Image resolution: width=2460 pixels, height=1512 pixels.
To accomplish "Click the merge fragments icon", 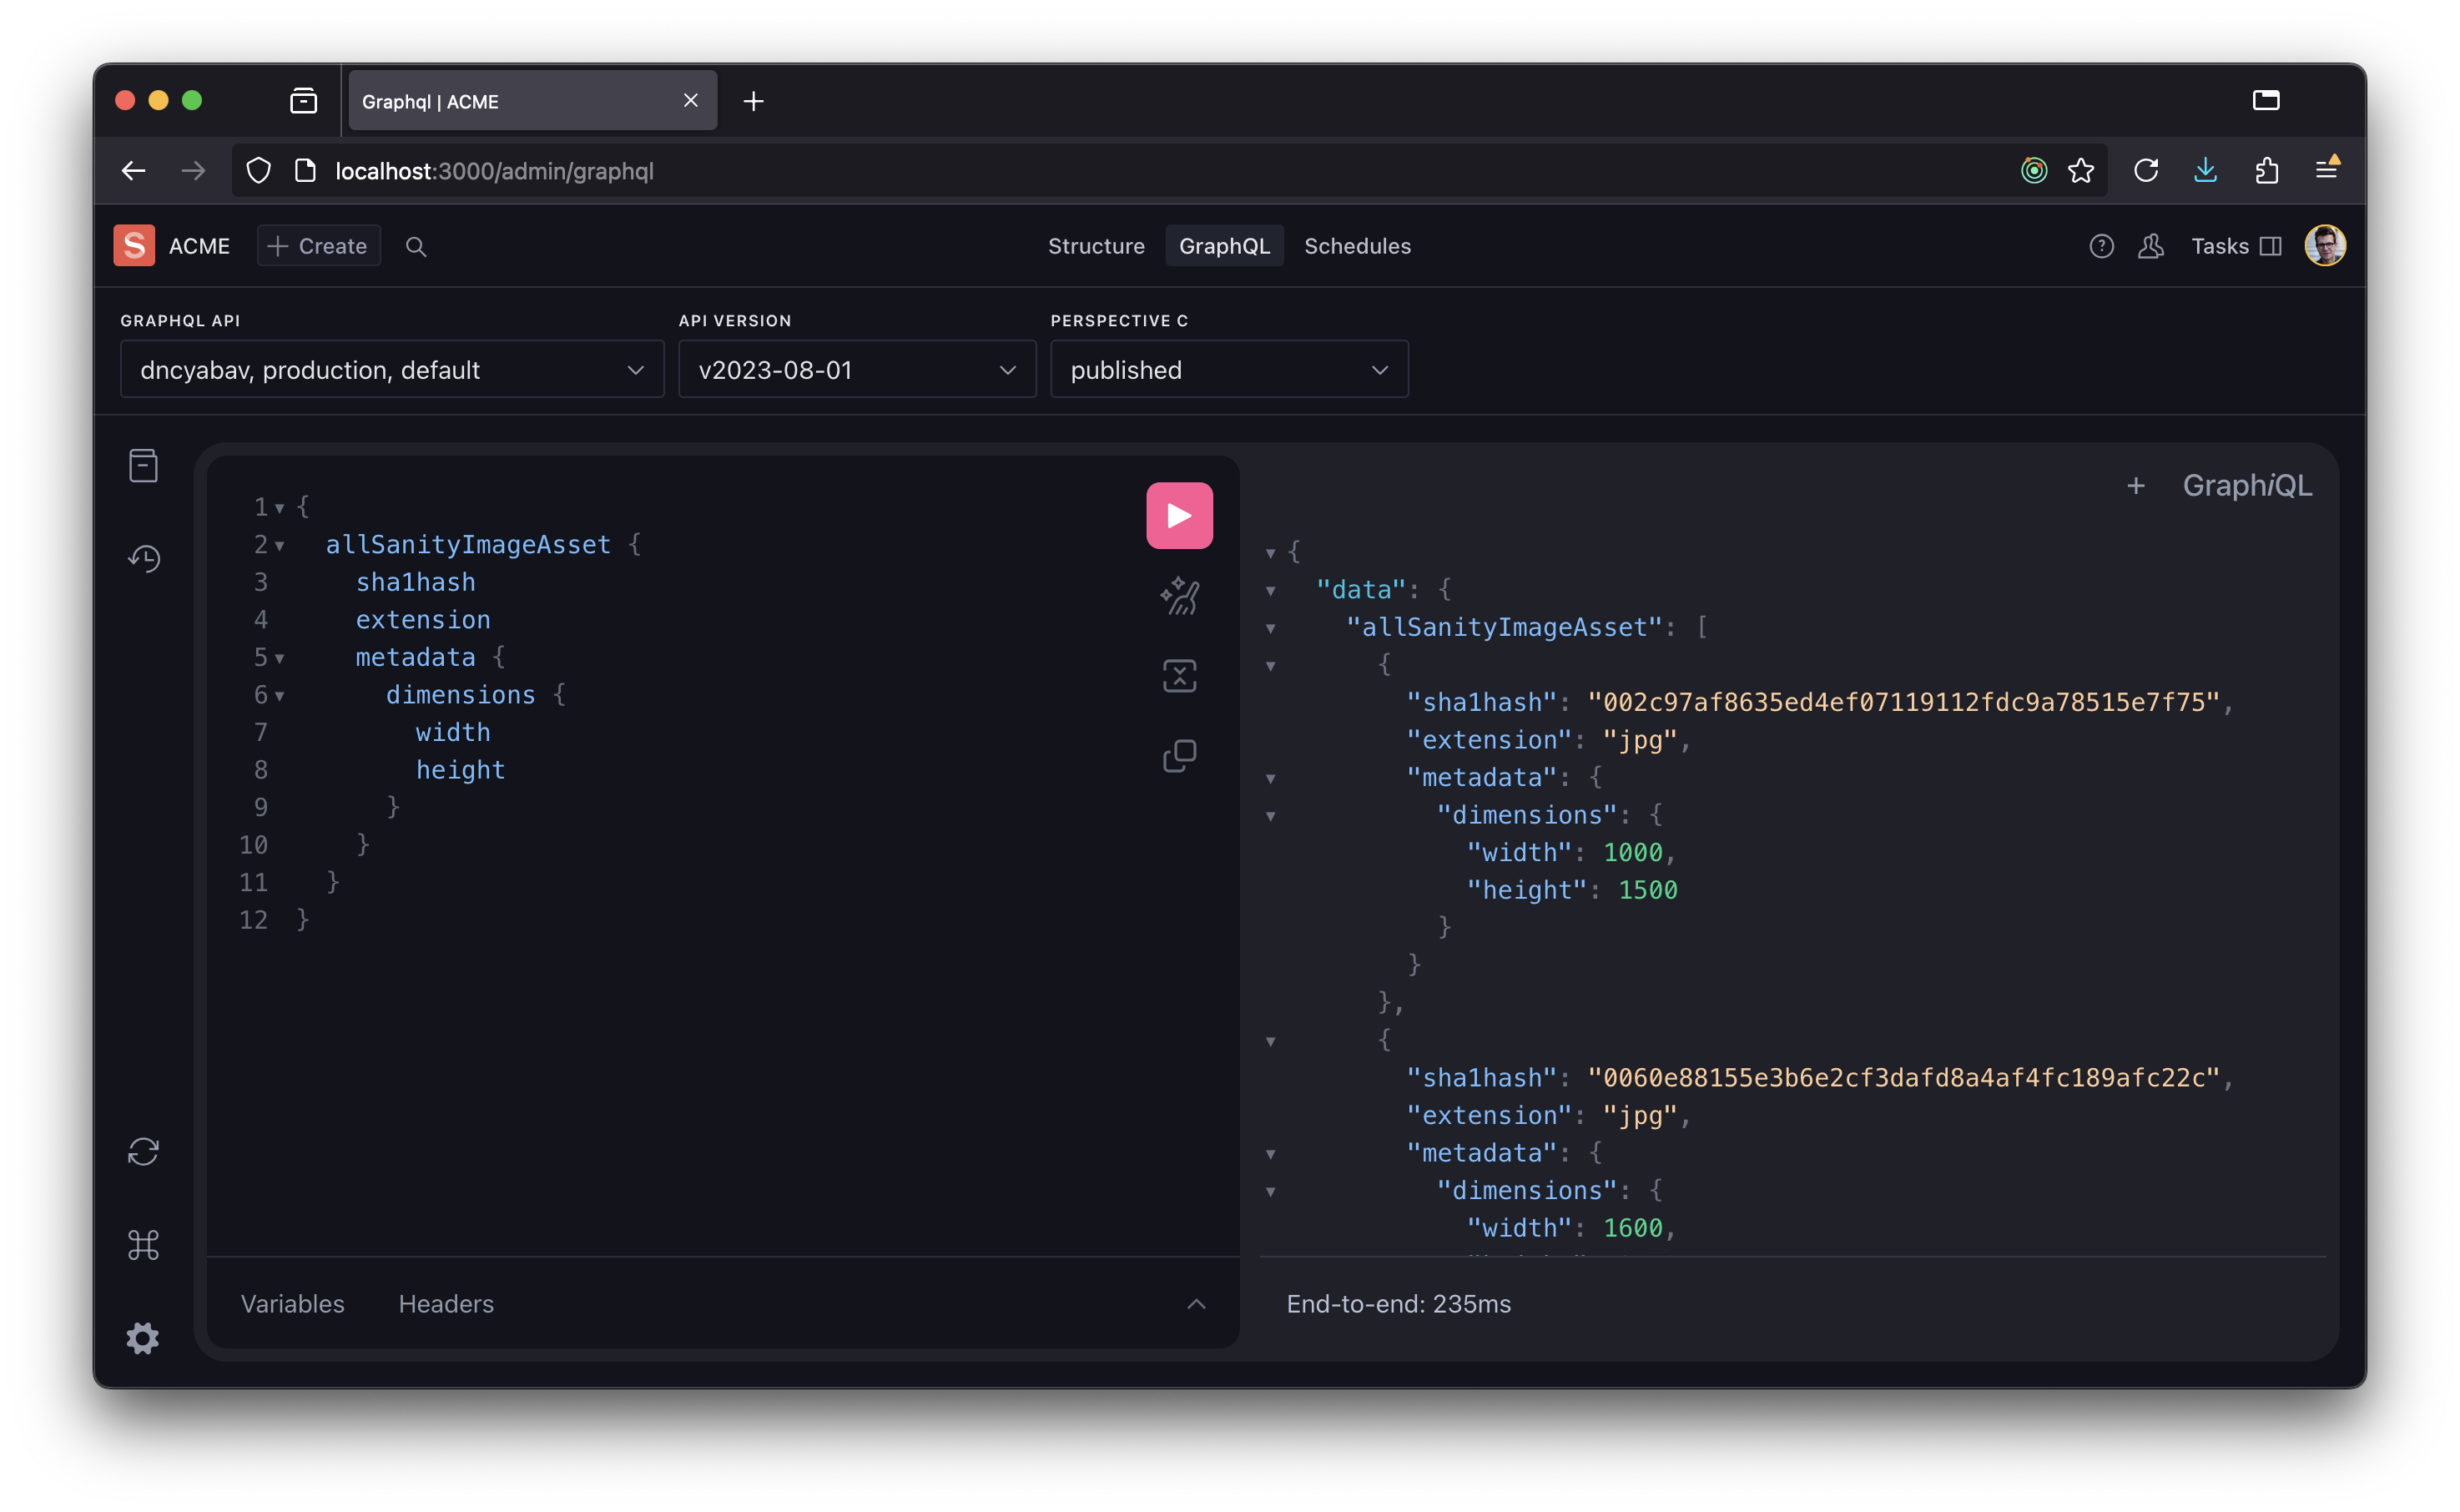I will pos(1179,676).
